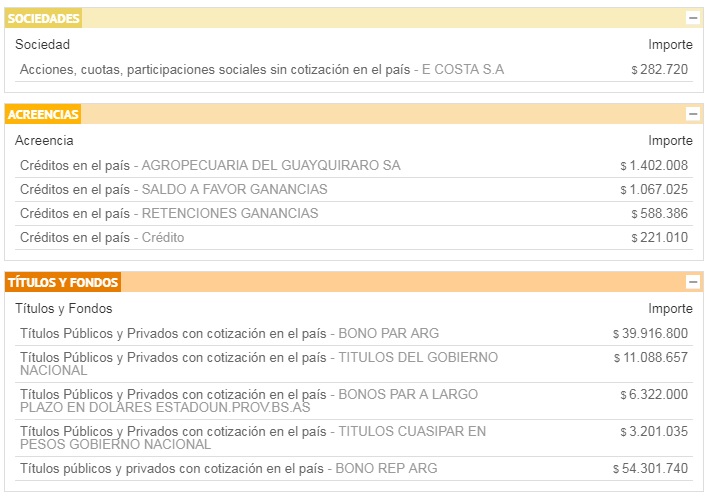This screenshot has height=501, width=711.
Task: Collapse the Acreencias section with minus icon
Action: click(692, 114)
